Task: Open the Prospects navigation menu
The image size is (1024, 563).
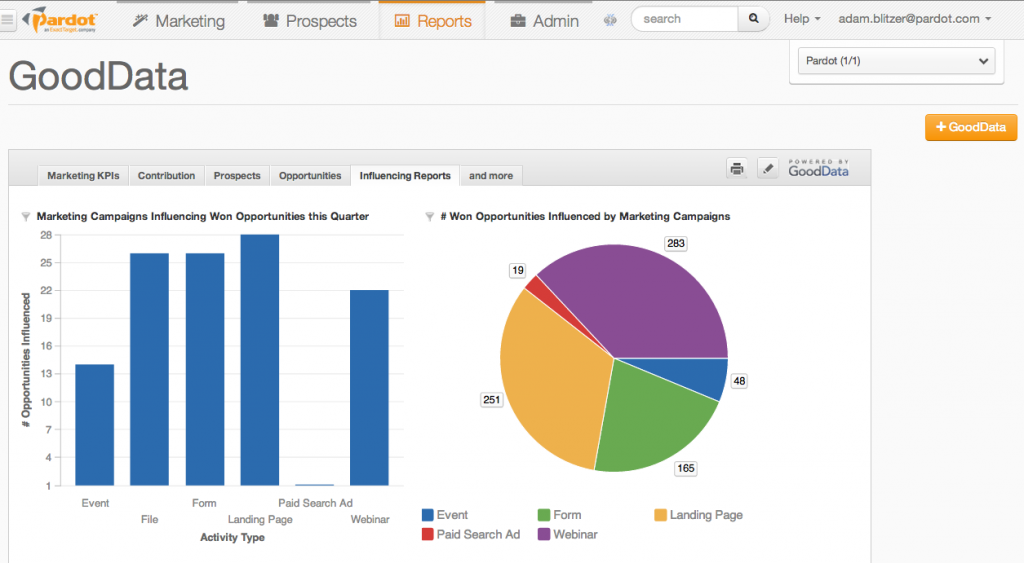Action: (x=309, y=21)
